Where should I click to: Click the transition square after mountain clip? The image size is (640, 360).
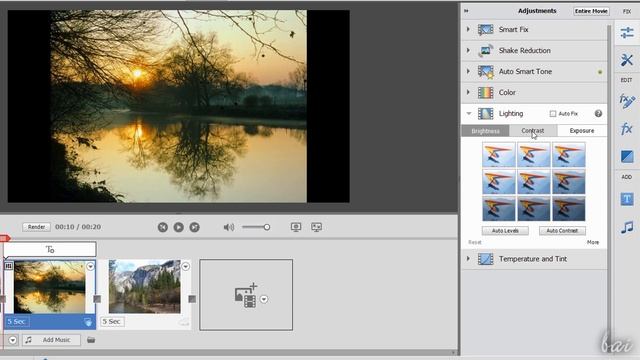192,299
